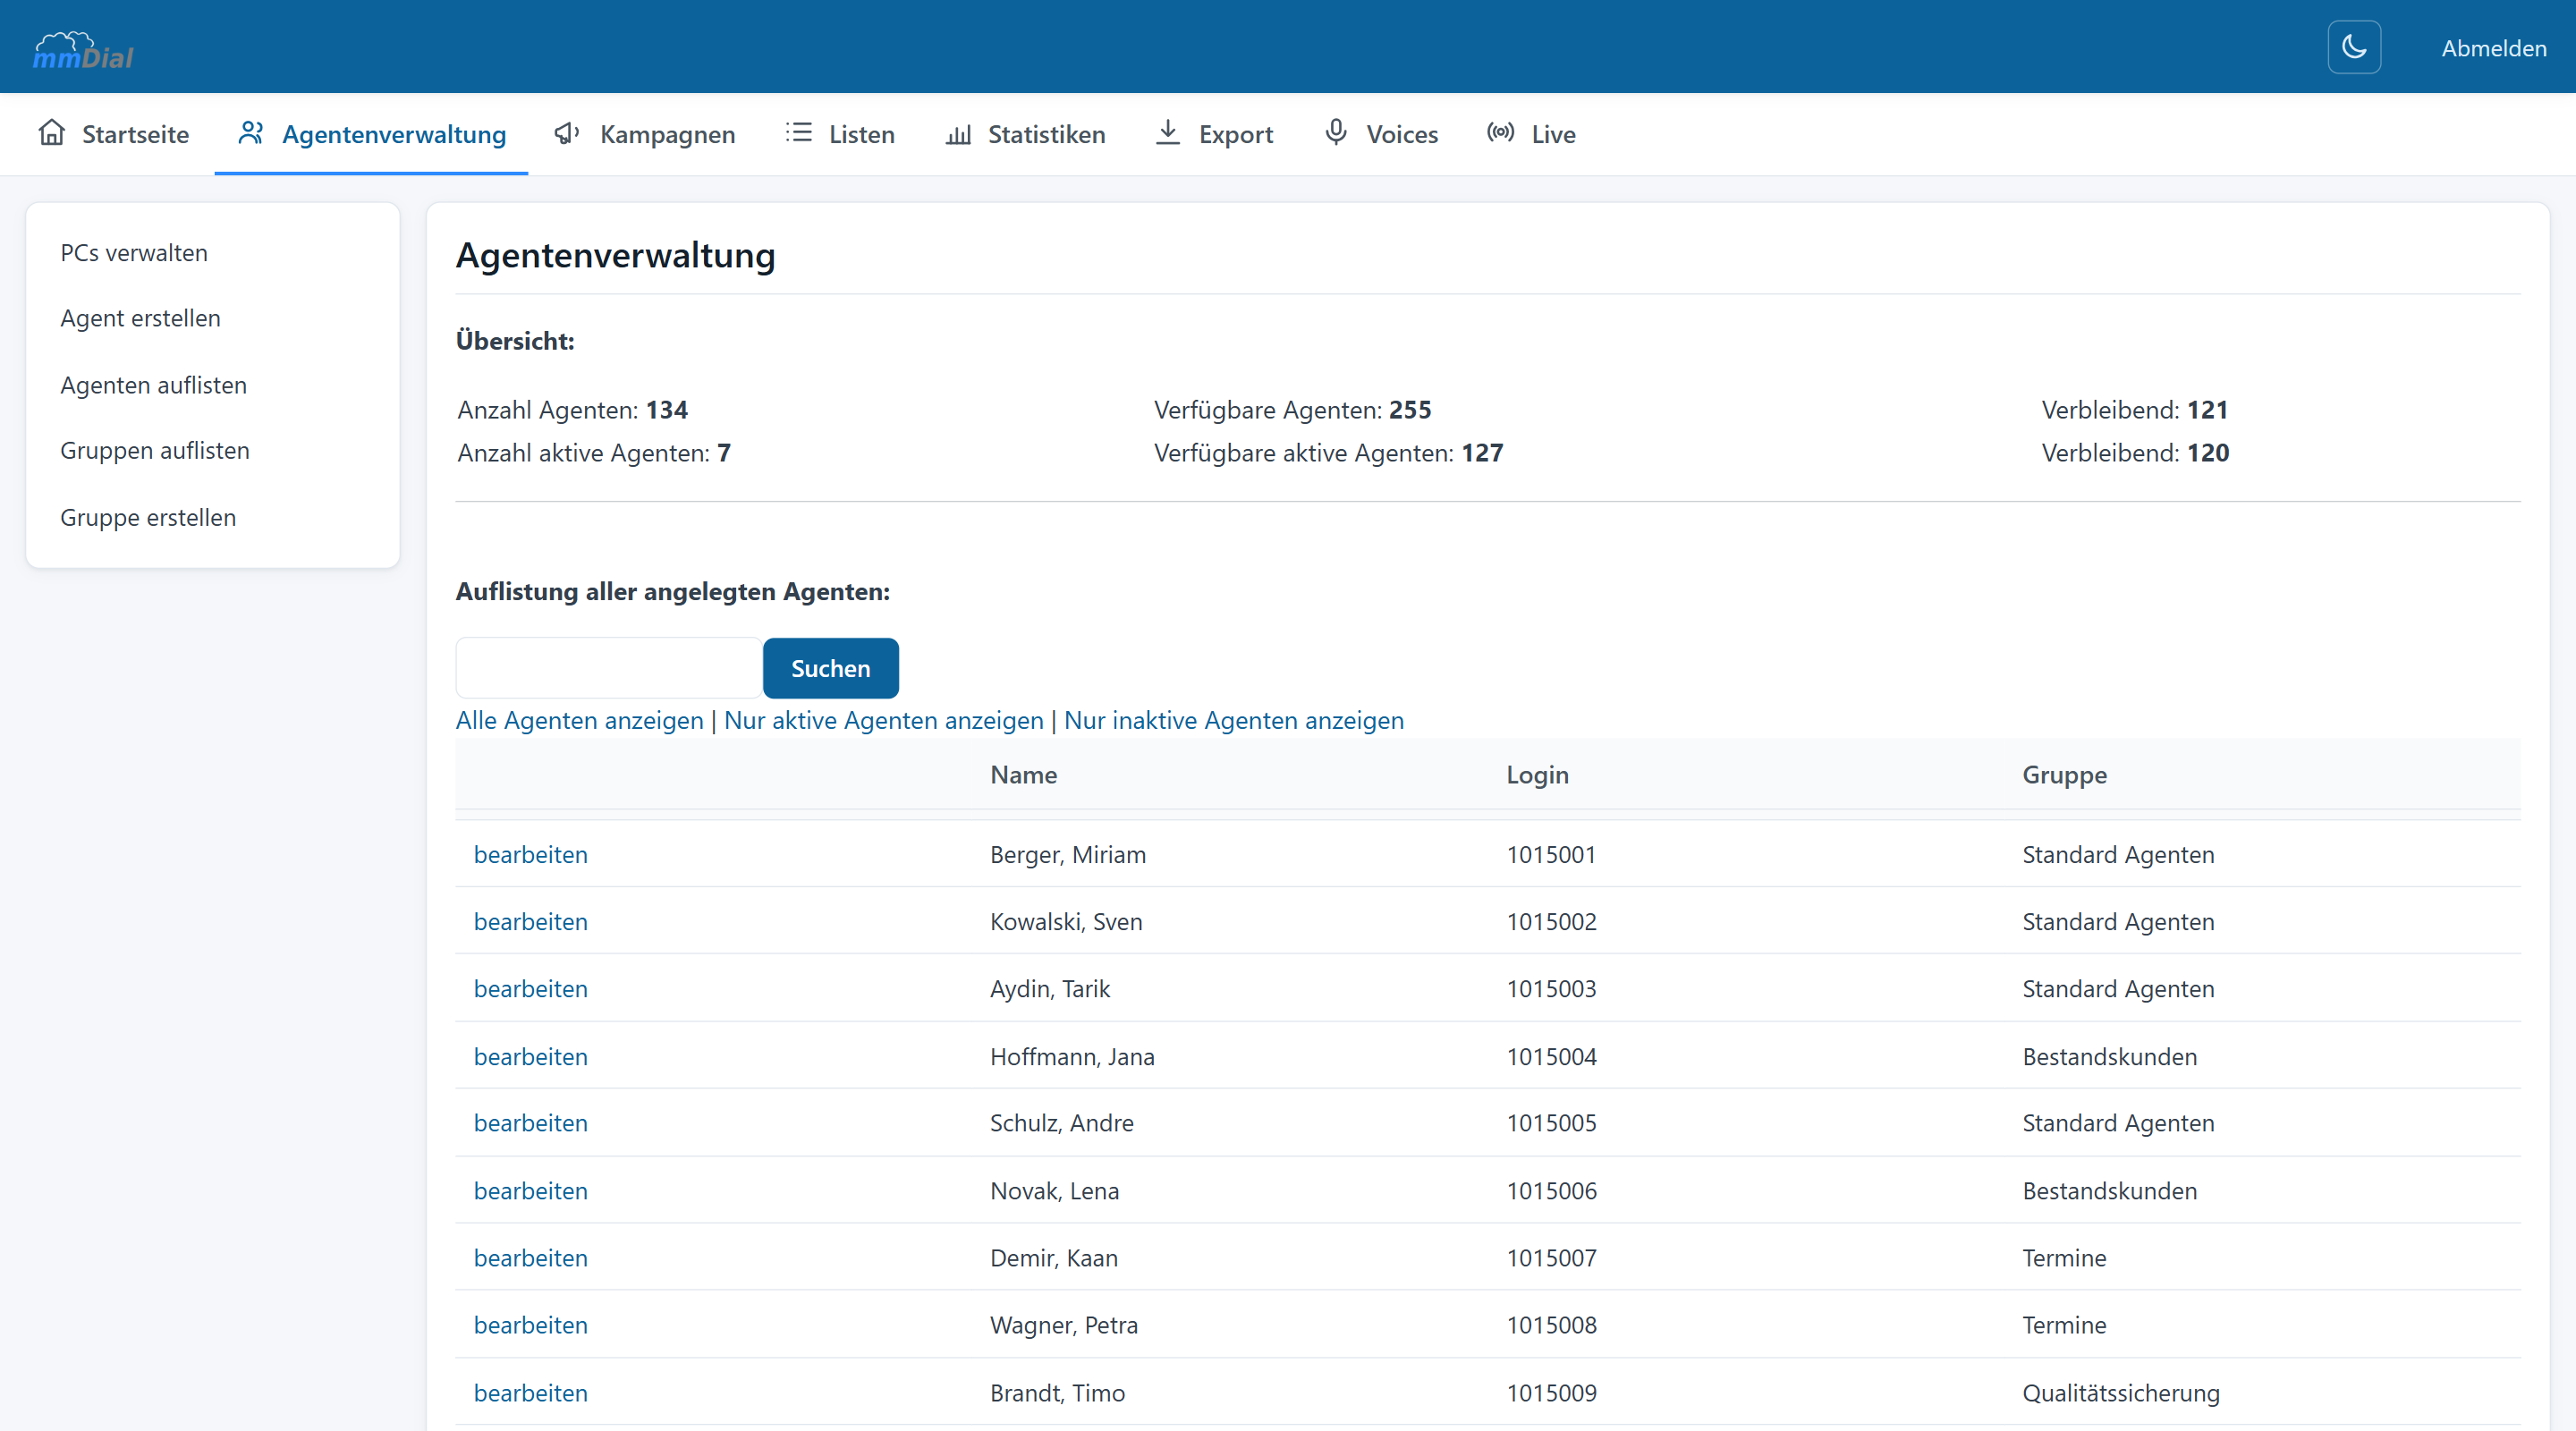
Task: Edit agent Brandt, Timo via bearbeiten
Action: point(530,1392)
